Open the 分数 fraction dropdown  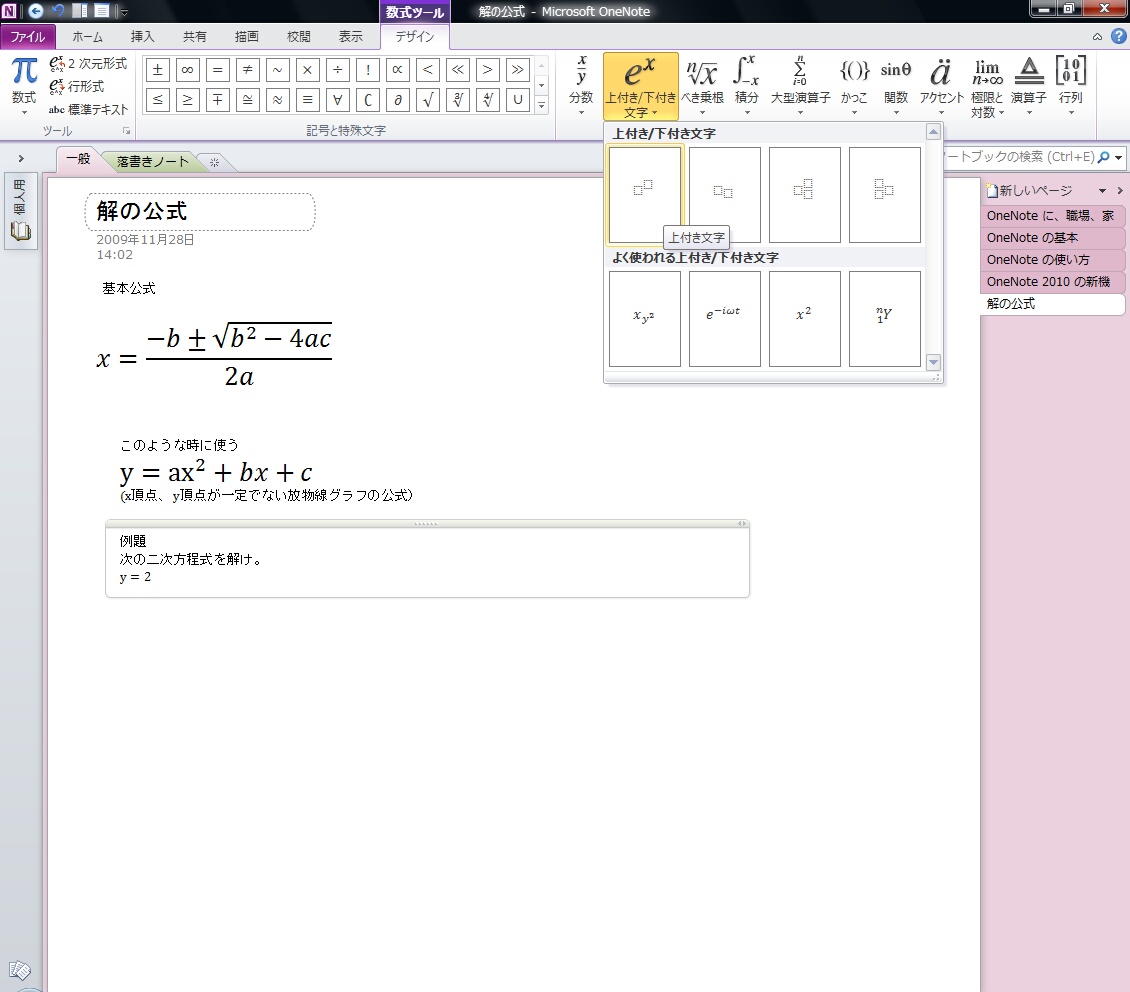[581, 85]
